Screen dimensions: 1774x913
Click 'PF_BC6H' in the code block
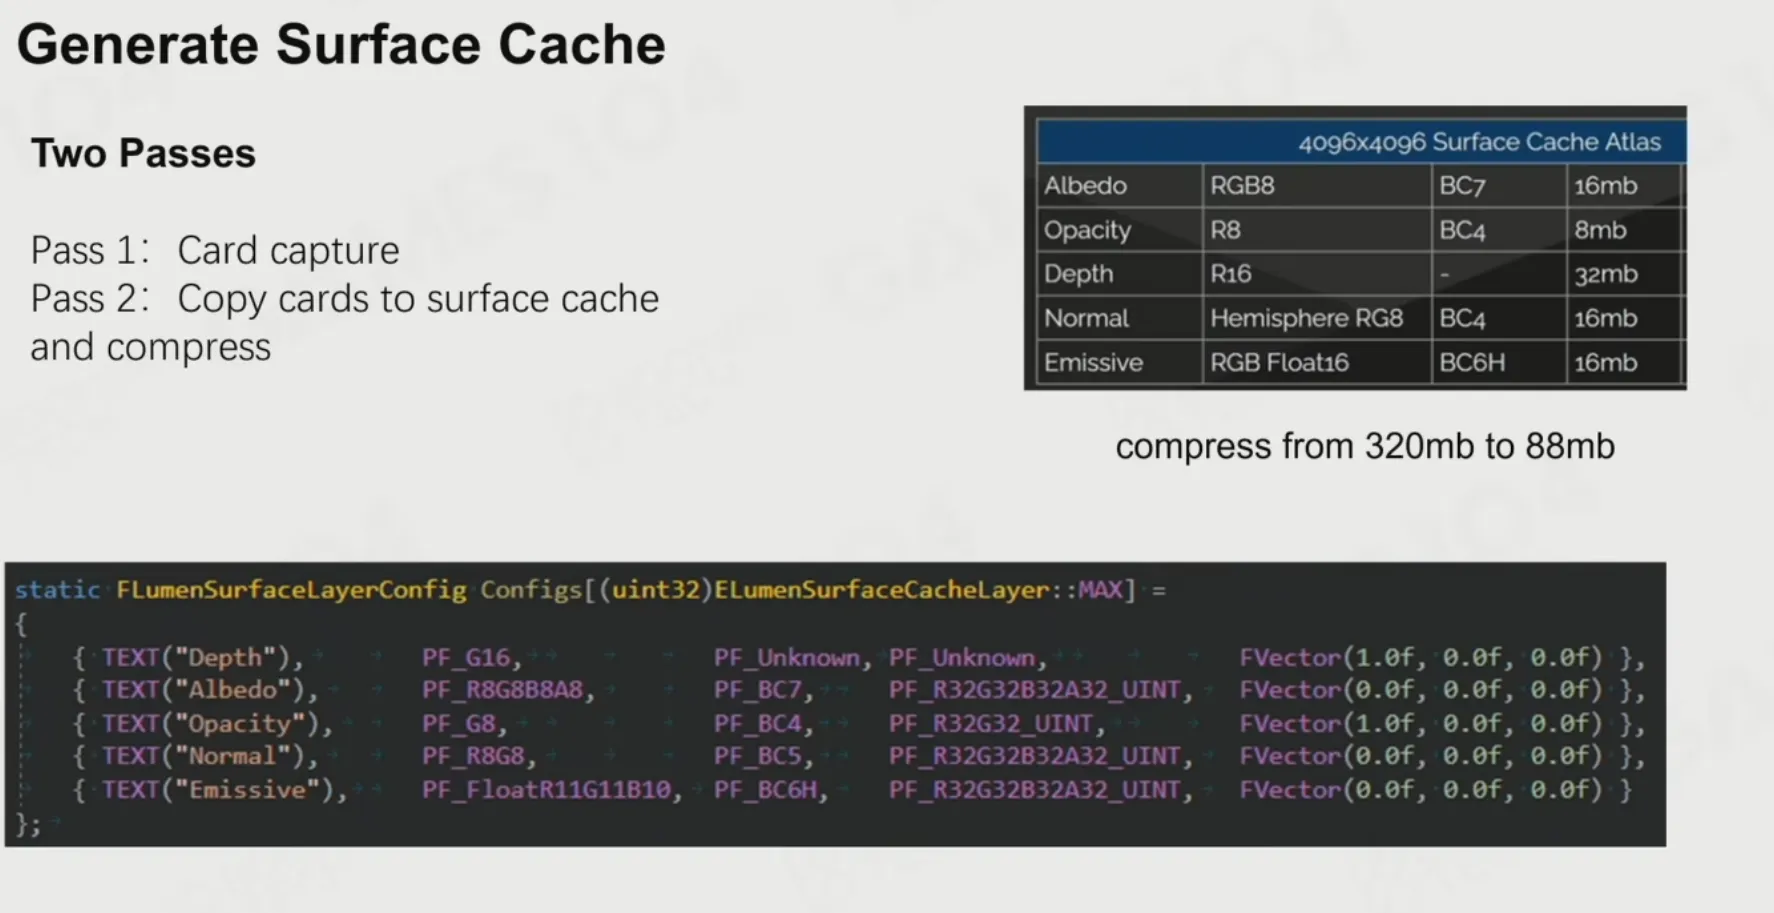[x=765, y=790]
